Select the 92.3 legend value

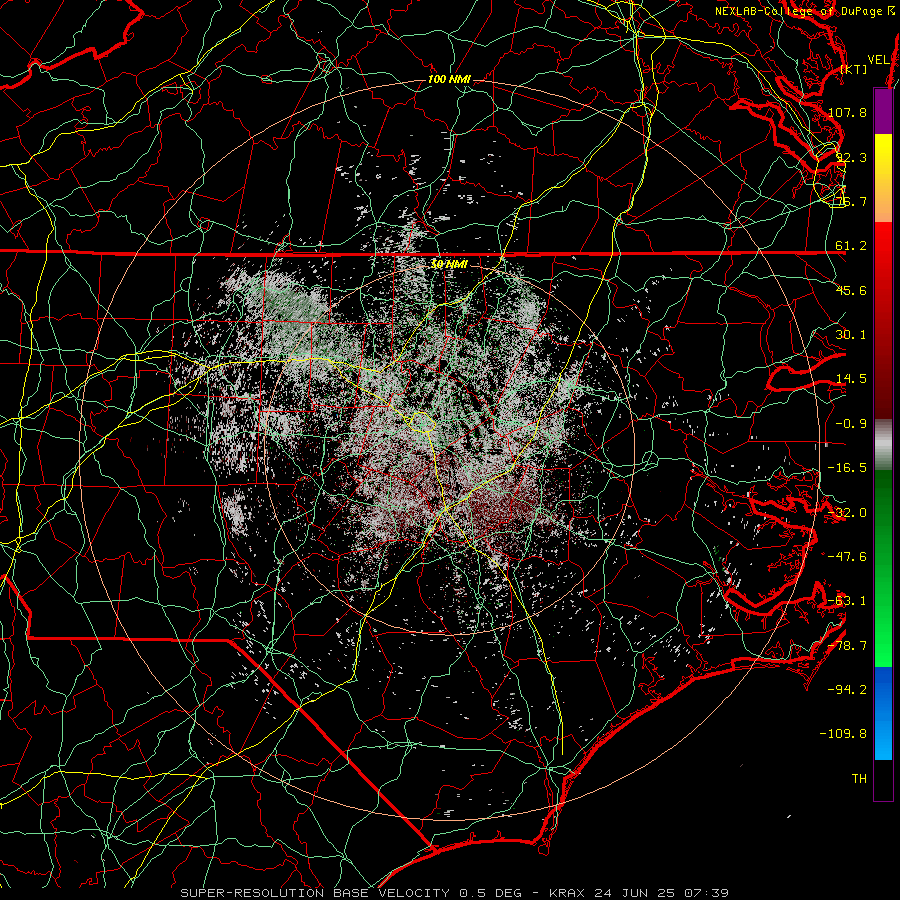tap(851, 157)
